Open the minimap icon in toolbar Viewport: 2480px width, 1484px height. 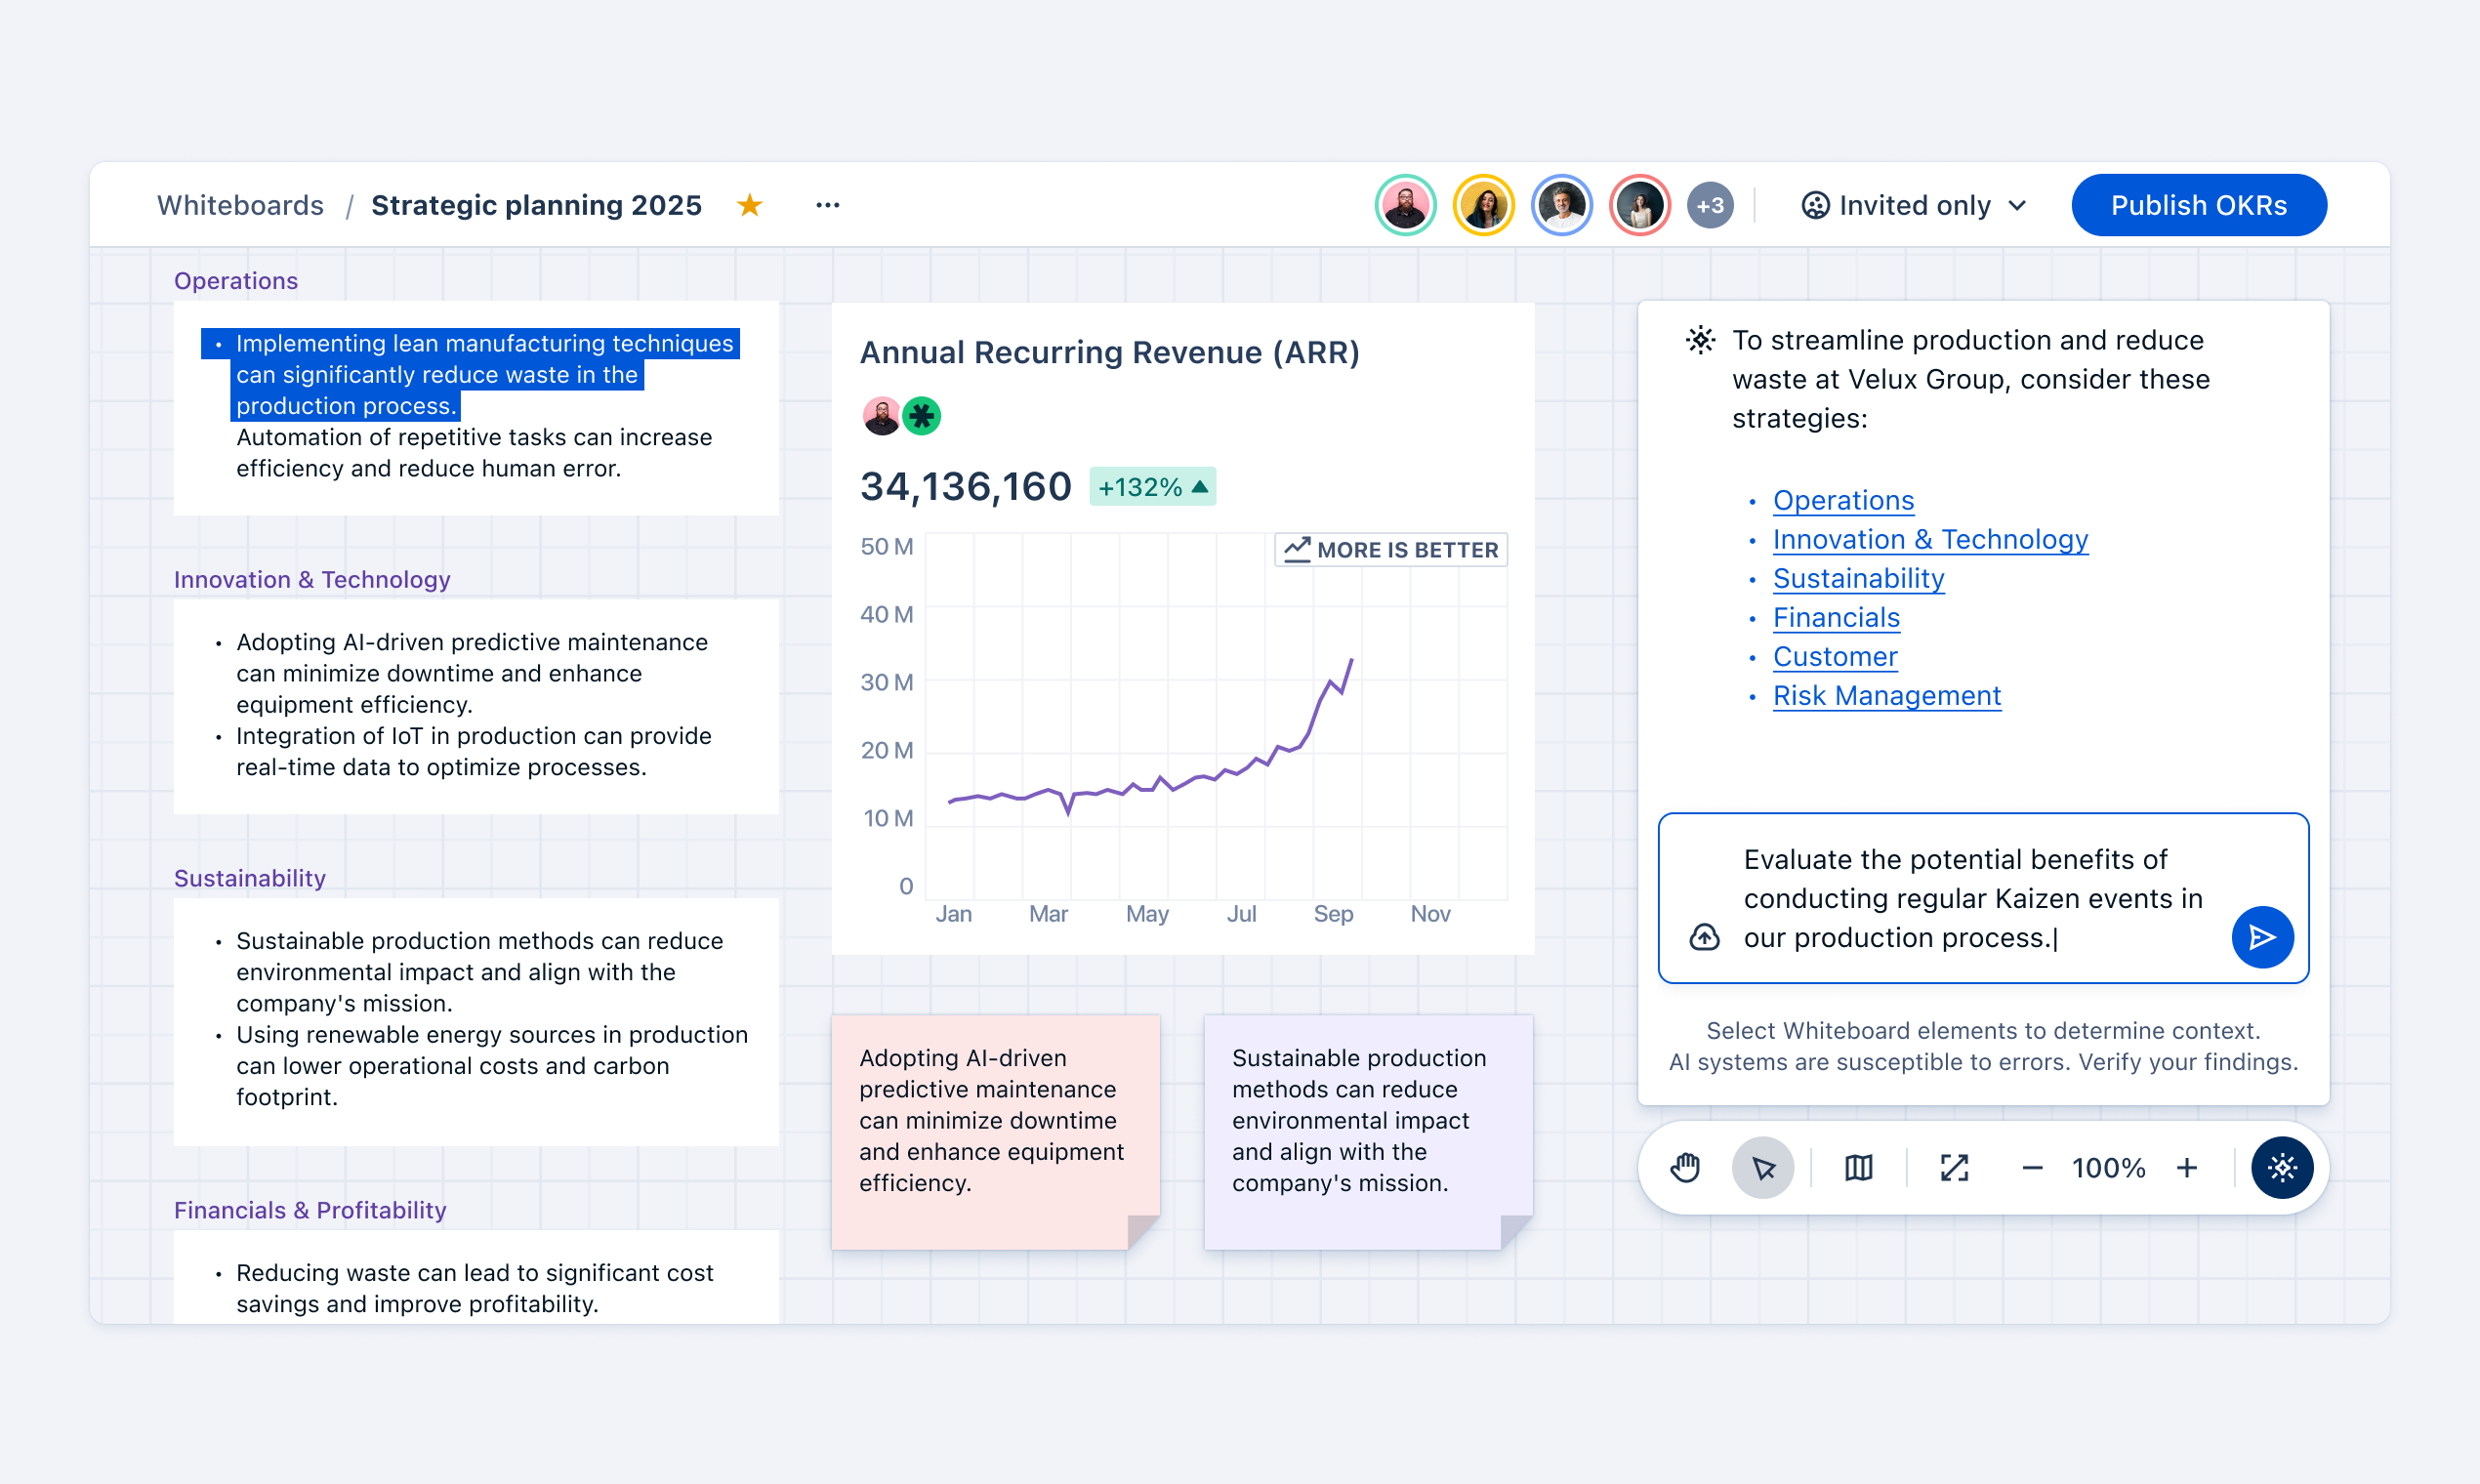coord(1859,1167)
